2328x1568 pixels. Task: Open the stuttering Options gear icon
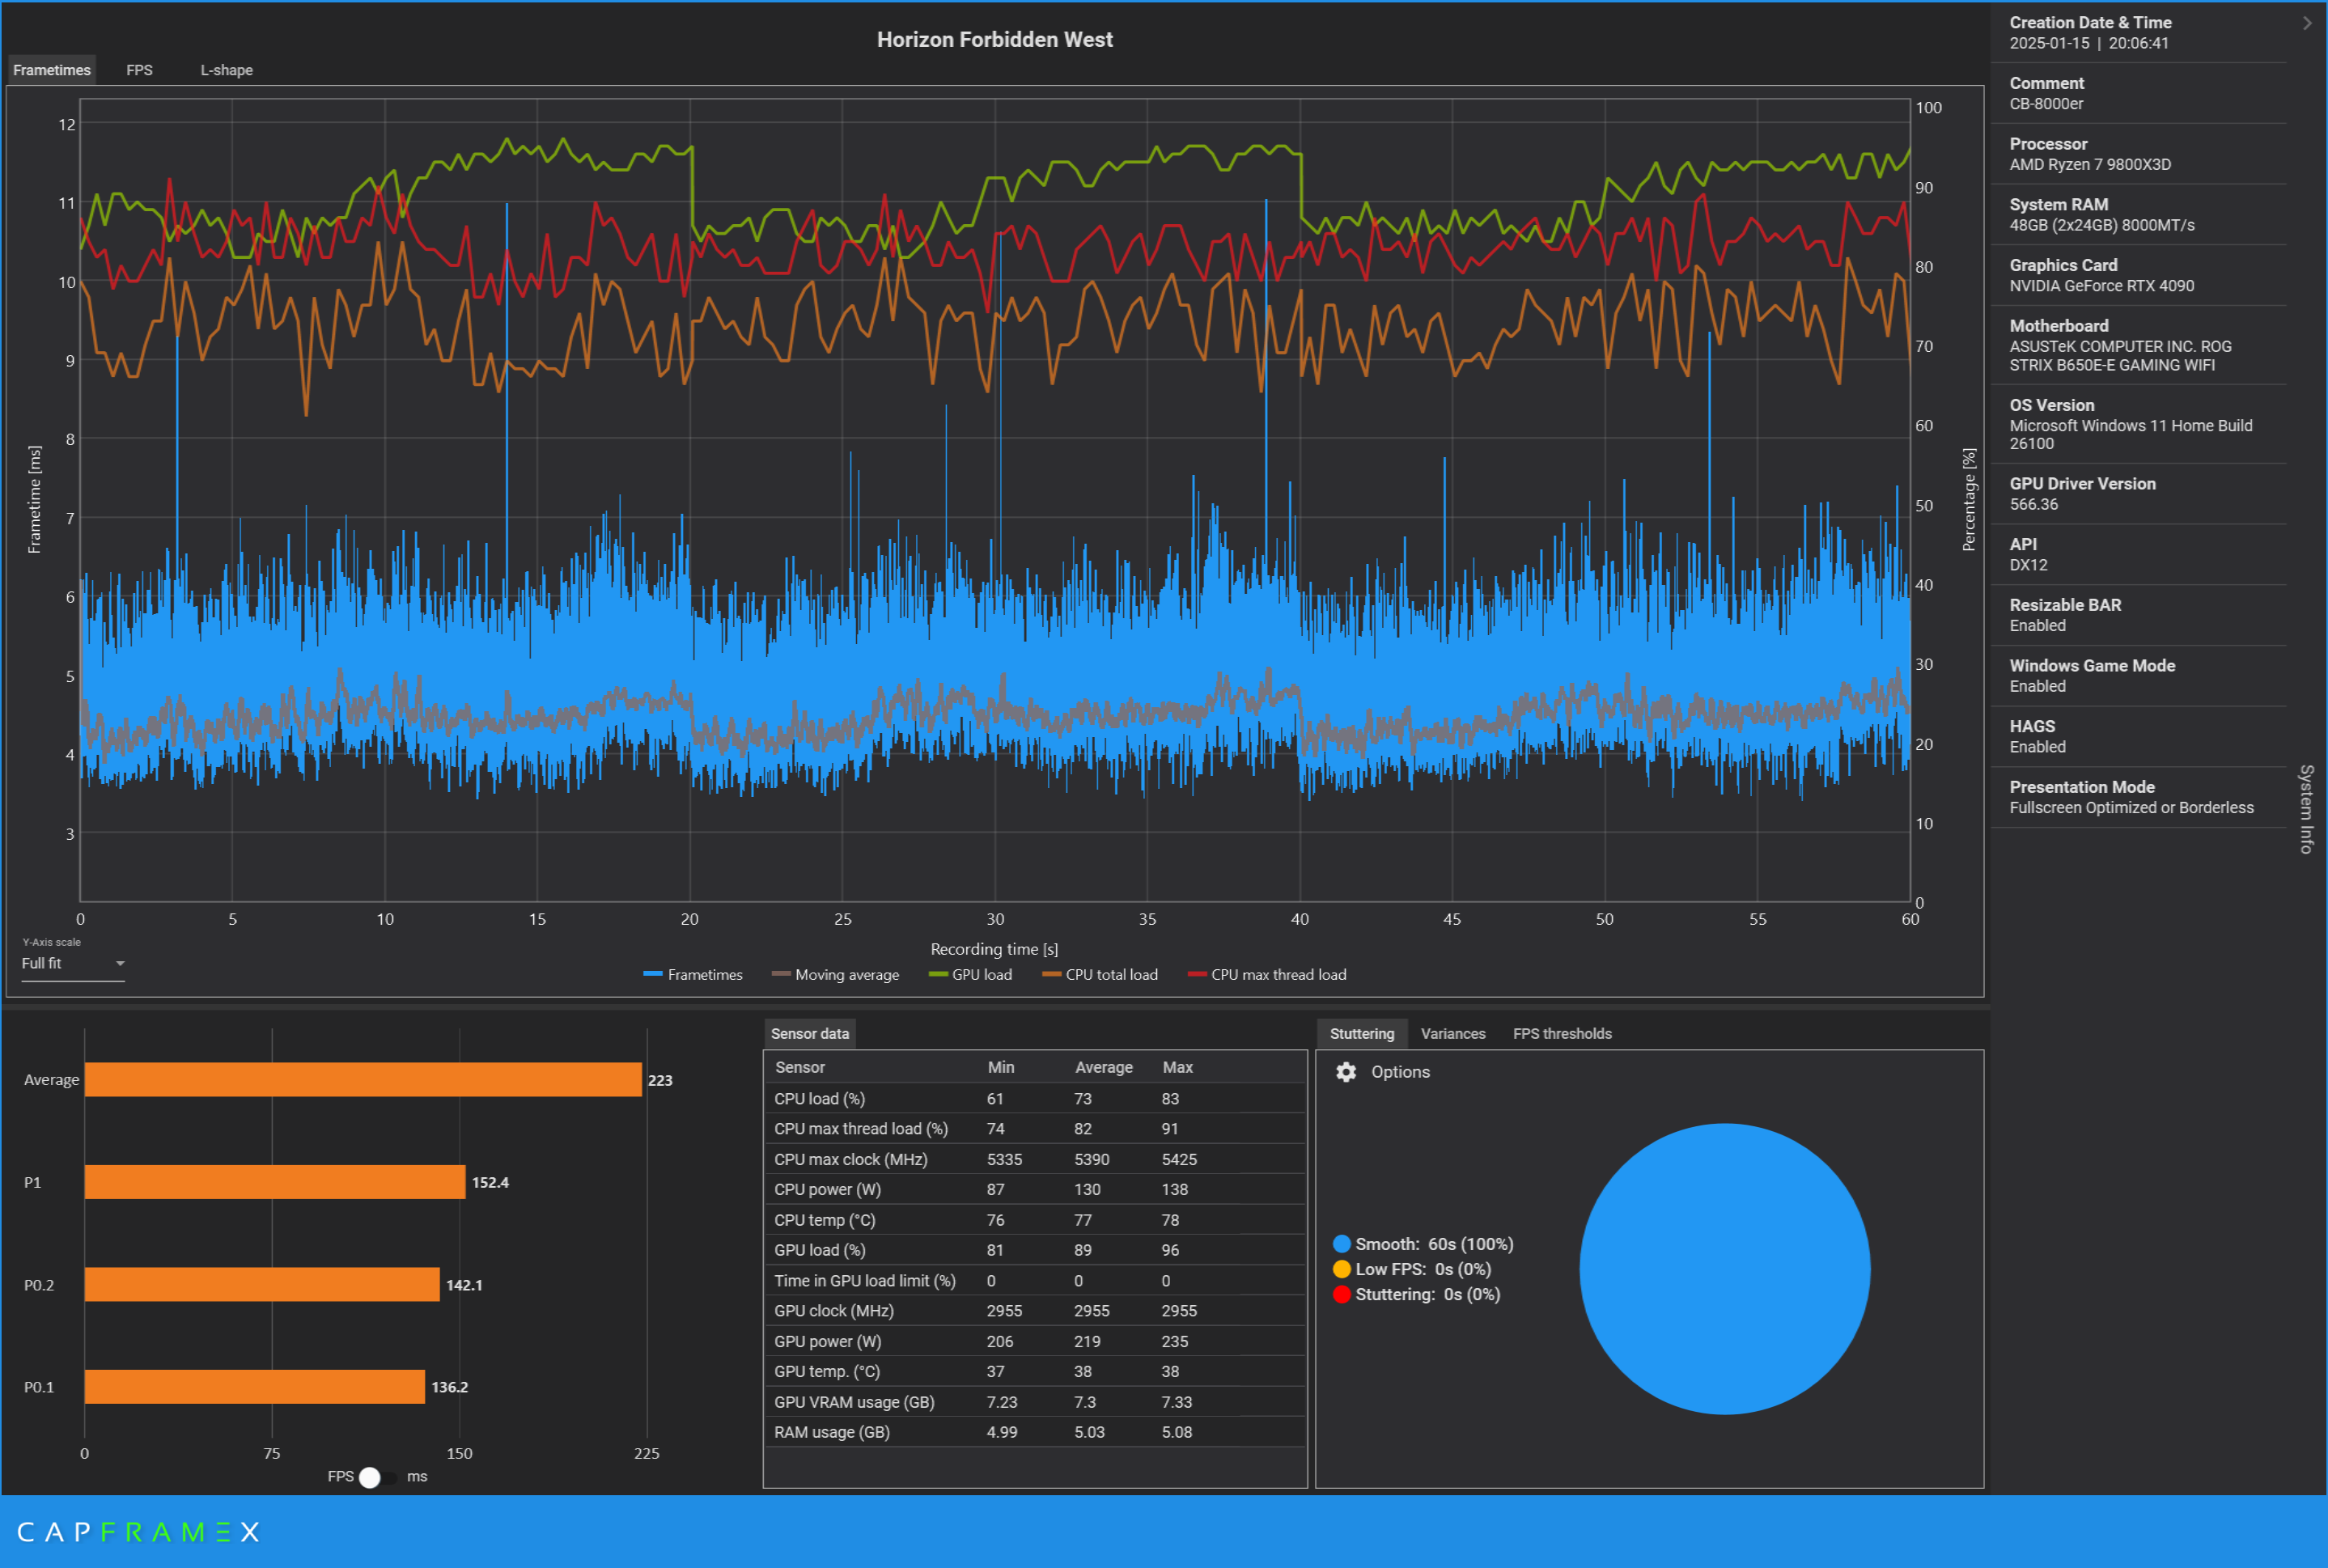tap(1346, 1072)
